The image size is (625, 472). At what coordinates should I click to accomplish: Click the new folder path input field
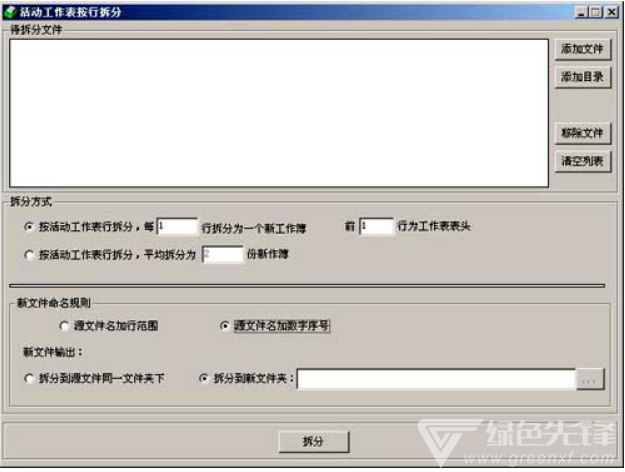click(436, 379)
